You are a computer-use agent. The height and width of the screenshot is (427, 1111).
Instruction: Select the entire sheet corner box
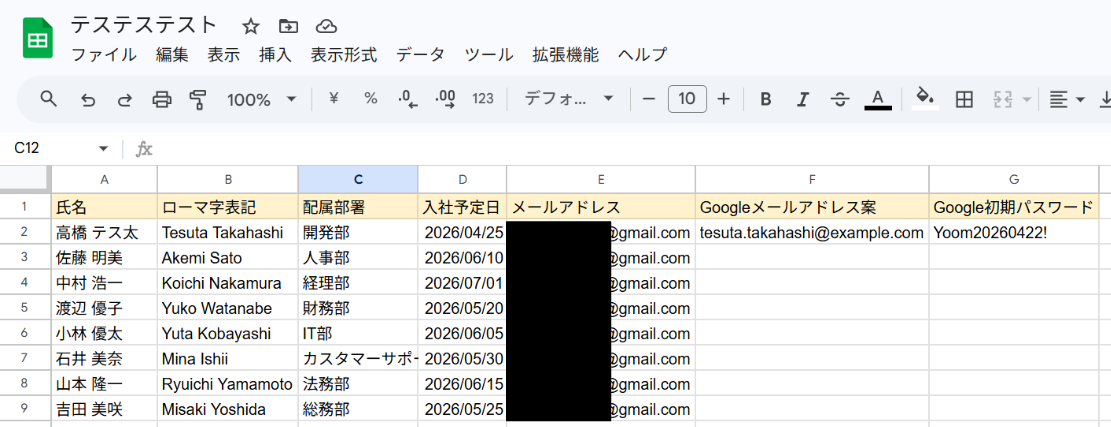tap(26, 179)
